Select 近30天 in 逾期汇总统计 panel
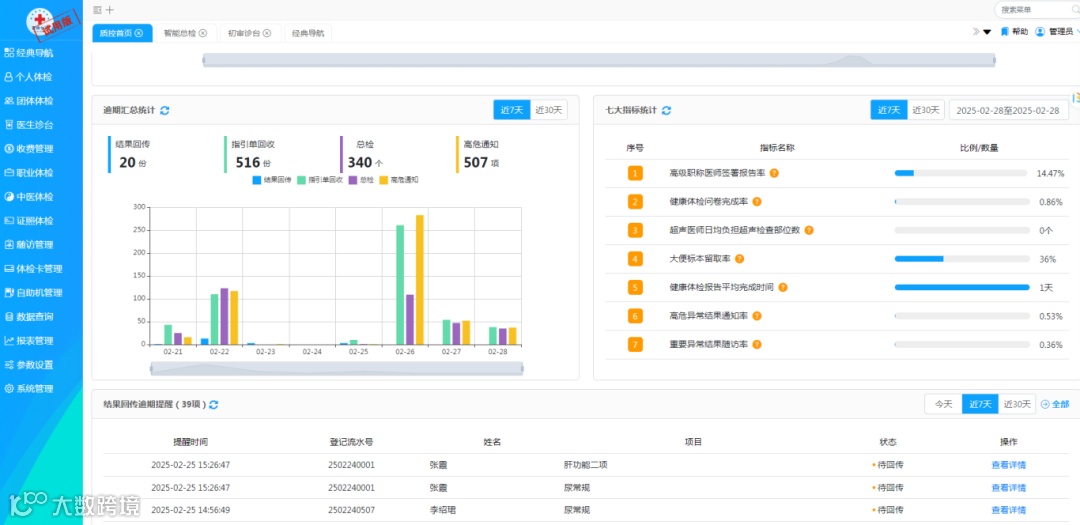The width and height of the screenshot is (1080, 525). [549, 110]
